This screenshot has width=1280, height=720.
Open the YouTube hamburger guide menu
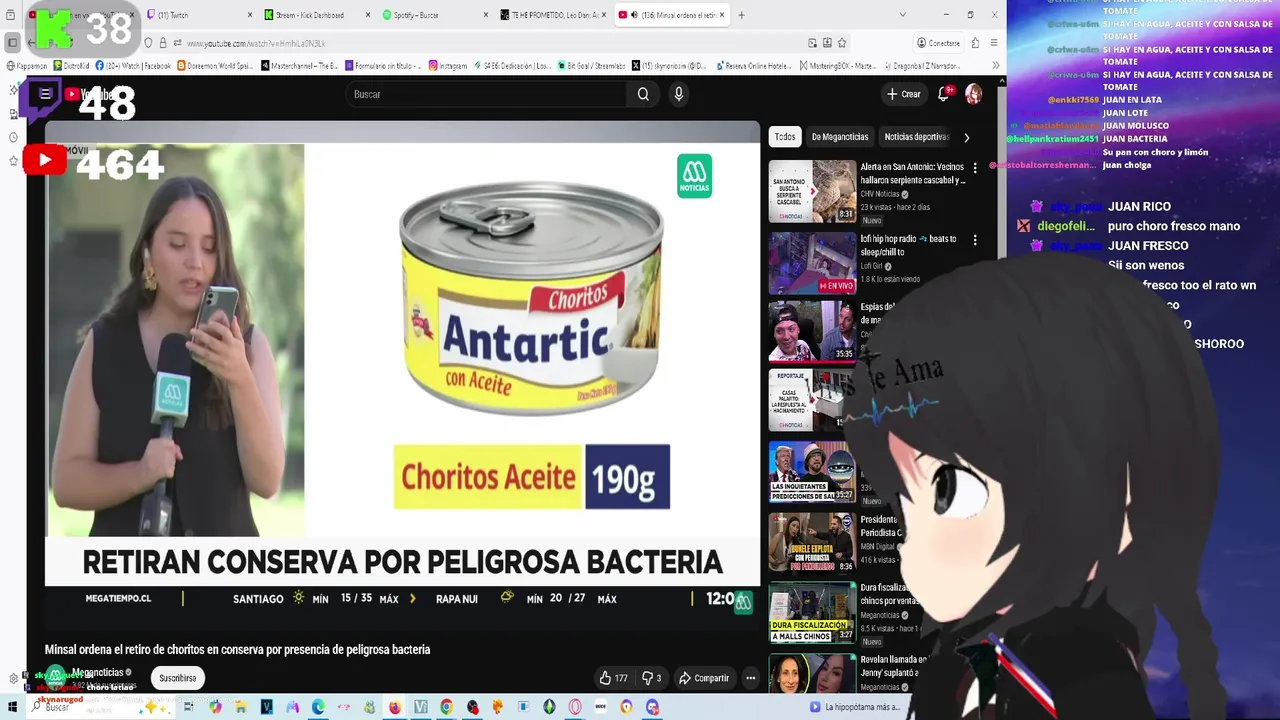click(45, 94)
